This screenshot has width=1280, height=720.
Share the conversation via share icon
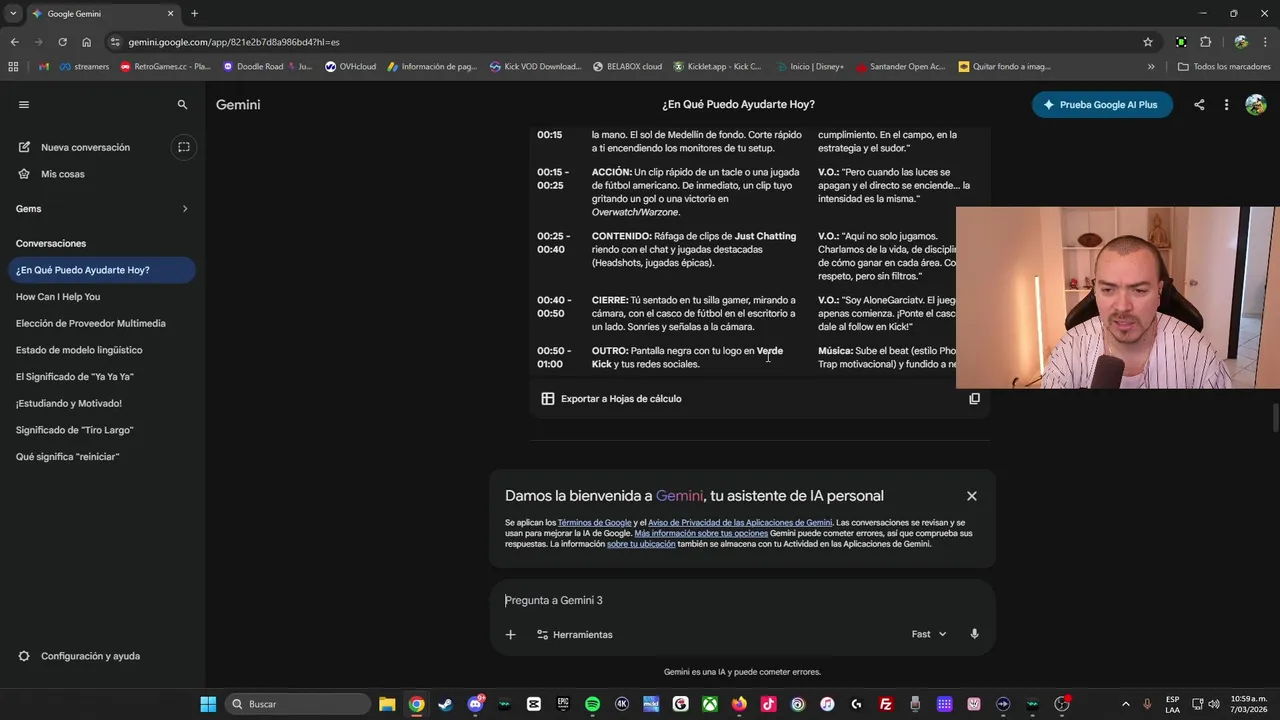point(1199,105)
